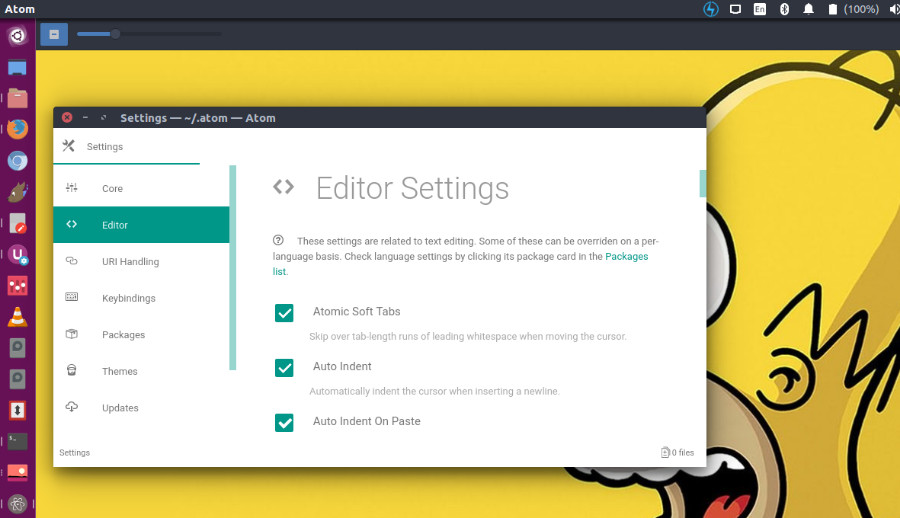This screenshot has width=900, height=518.
Task: Open Ubuntu Dash from the launcher
Action: click(17, 36)
